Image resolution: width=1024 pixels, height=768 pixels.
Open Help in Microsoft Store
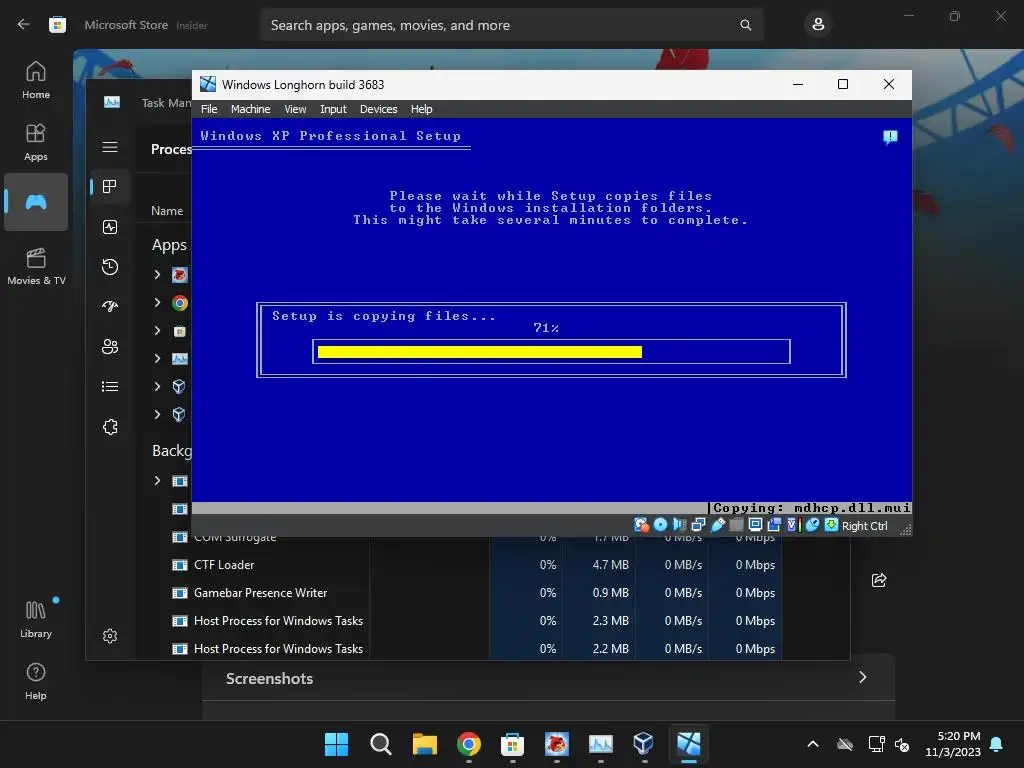(36, 681)
